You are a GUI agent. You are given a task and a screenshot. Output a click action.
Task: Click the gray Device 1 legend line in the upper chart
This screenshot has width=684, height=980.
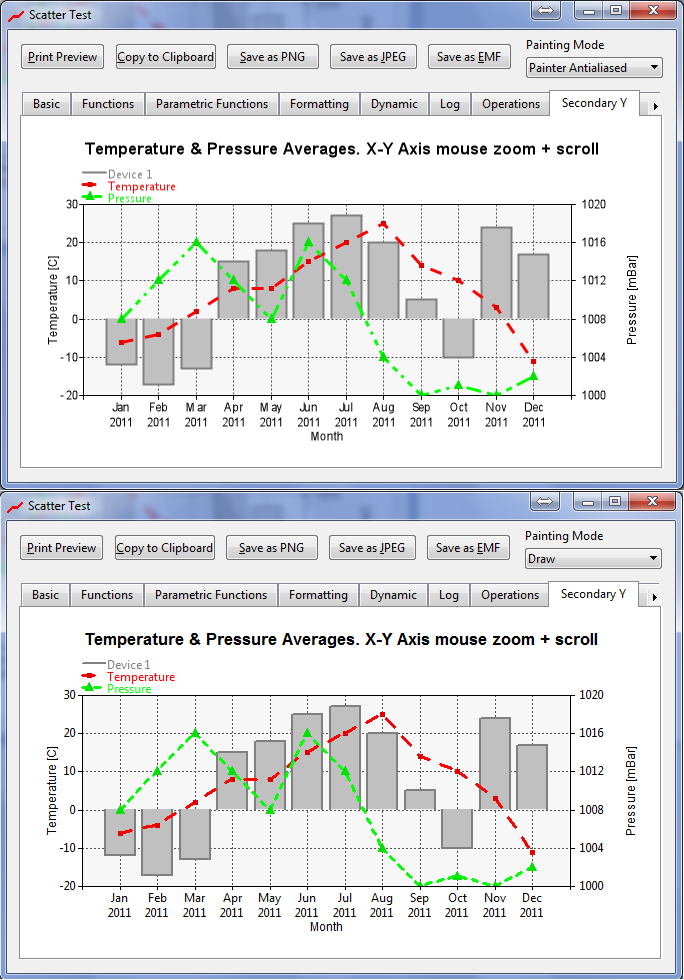click(x=93, y=174)
